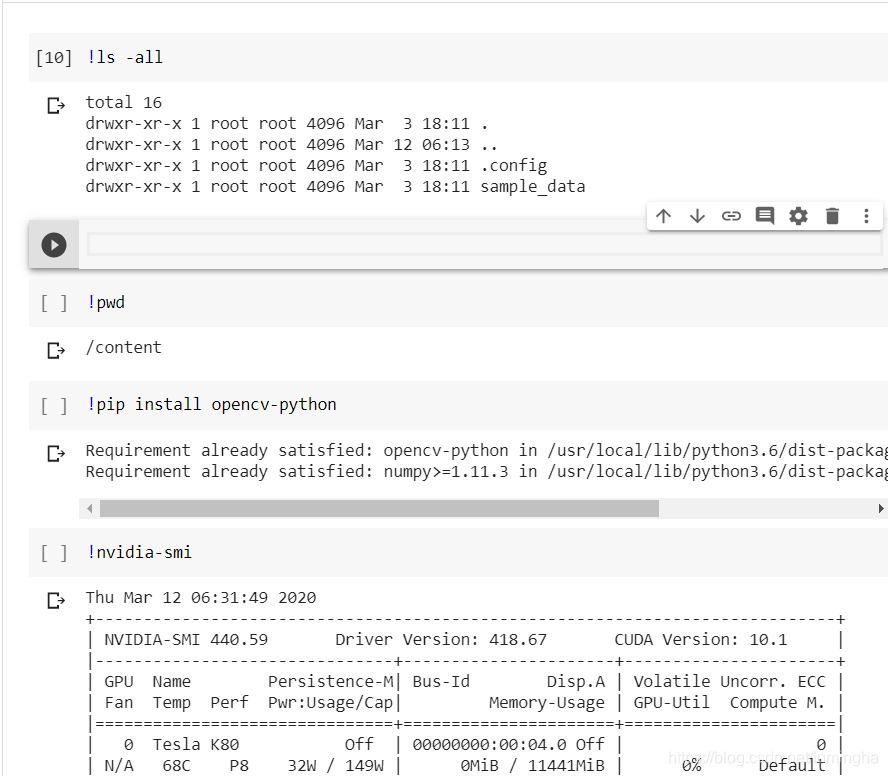Click the !pip install opencv-python code line

pyautogui.click(x=212, y=404)
